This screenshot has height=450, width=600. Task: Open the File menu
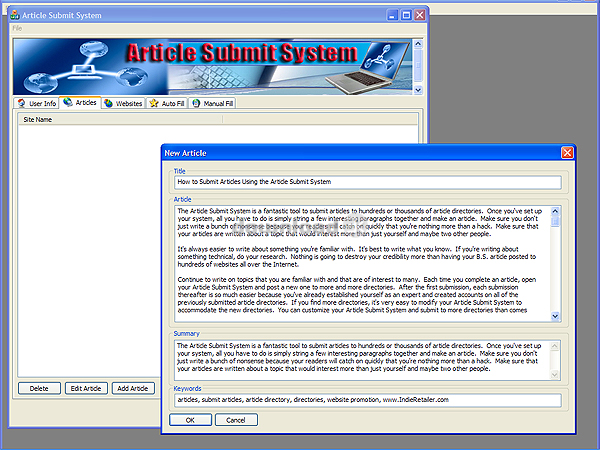coord(17,28)
